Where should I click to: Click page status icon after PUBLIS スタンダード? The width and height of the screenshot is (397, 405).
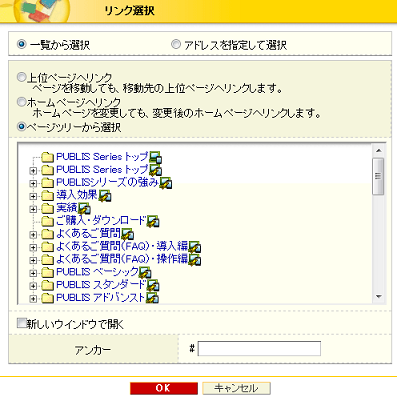tap(153, 285)
